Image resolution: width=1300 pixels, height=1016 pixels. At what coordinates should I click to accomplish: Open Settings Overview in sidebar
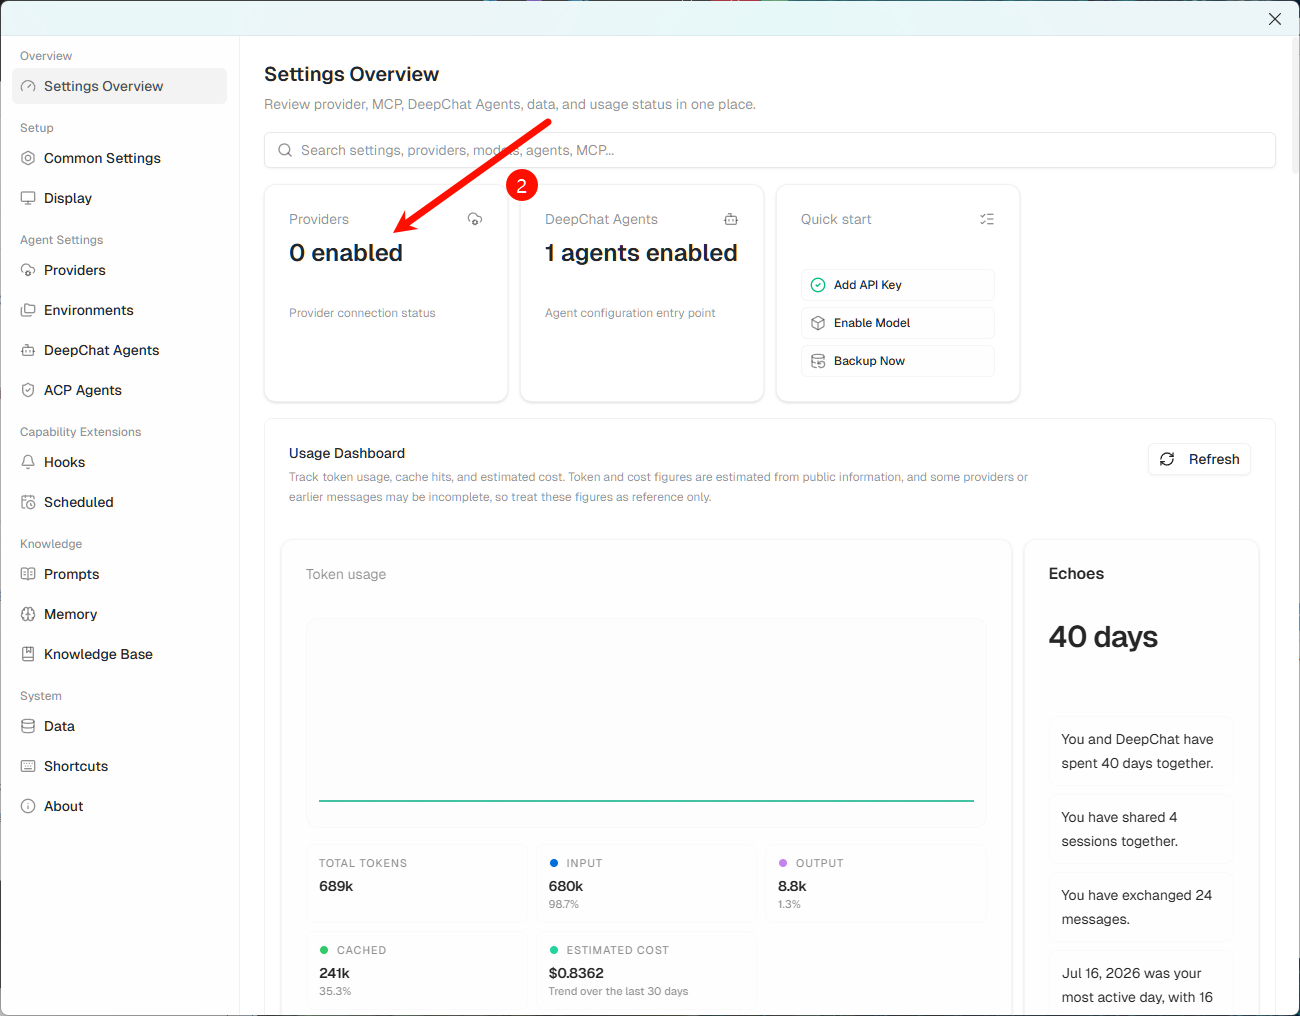[119, 86]
